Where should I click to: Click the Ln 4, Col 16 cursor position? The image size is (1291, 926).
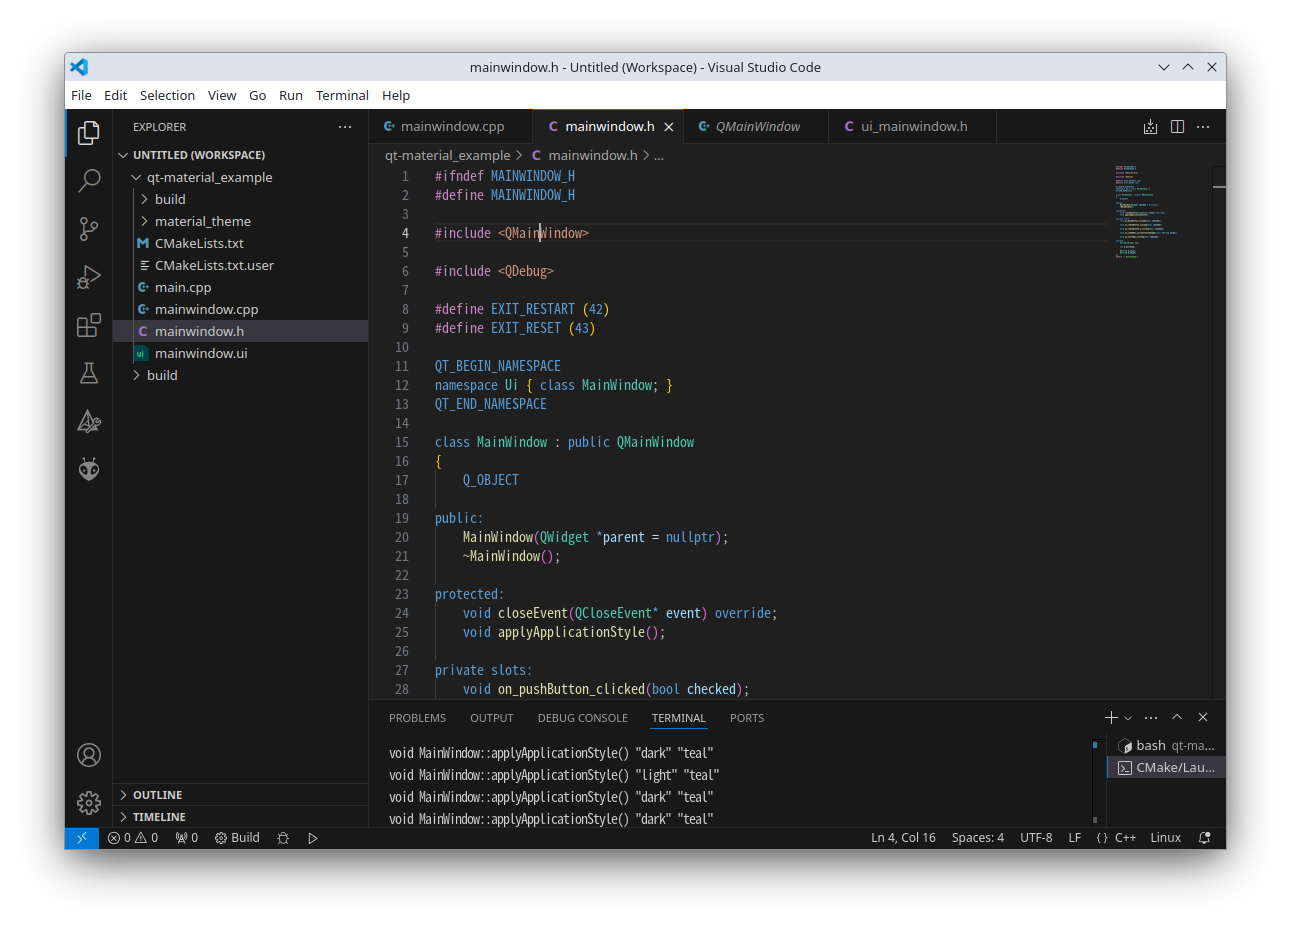tap(903, 838)
